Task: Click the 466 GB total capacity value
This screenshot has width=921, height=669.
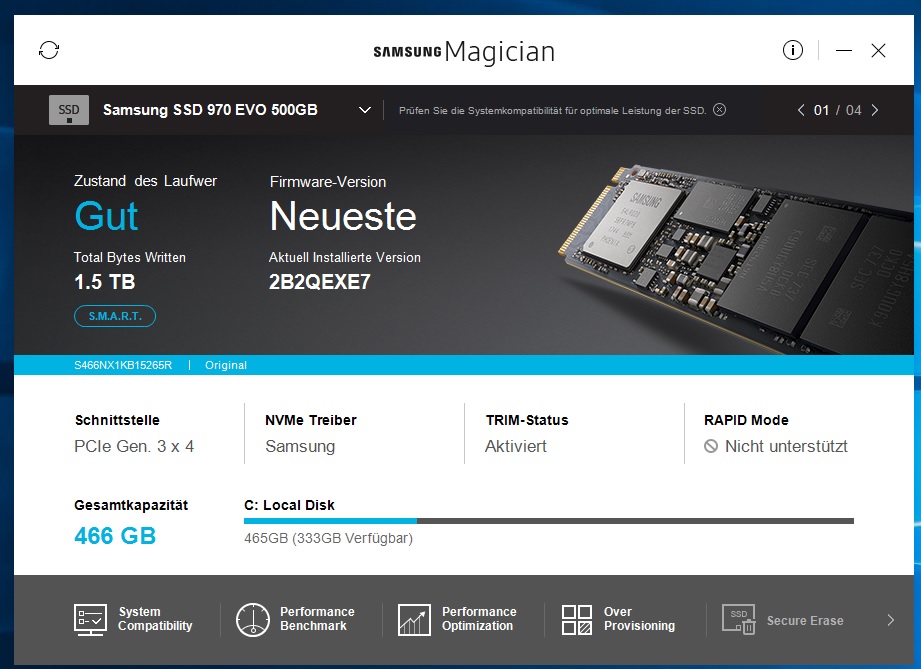Action: pos(115,536)
